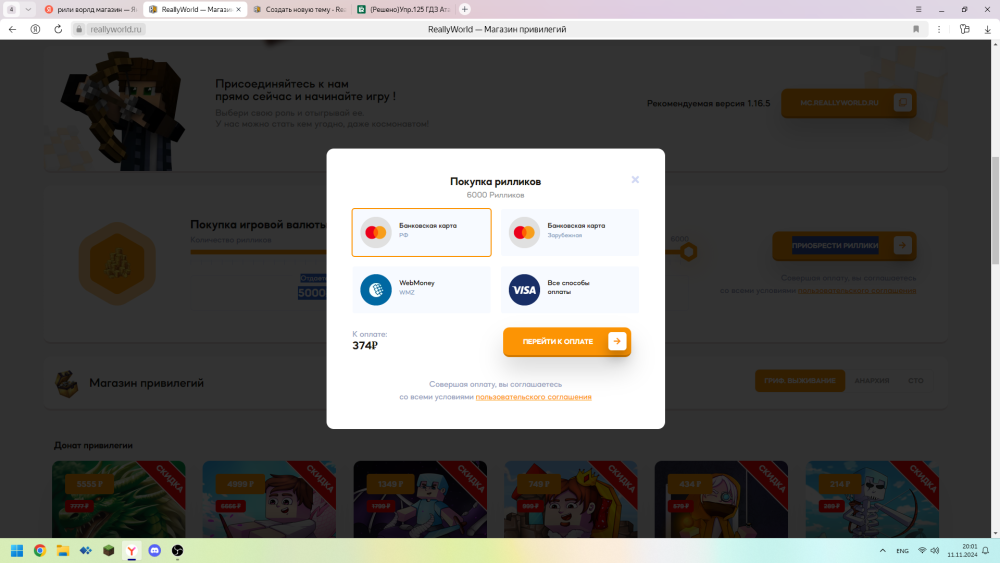
Task: Open the browser hamburger menu
Action: (x=918, y=10)
